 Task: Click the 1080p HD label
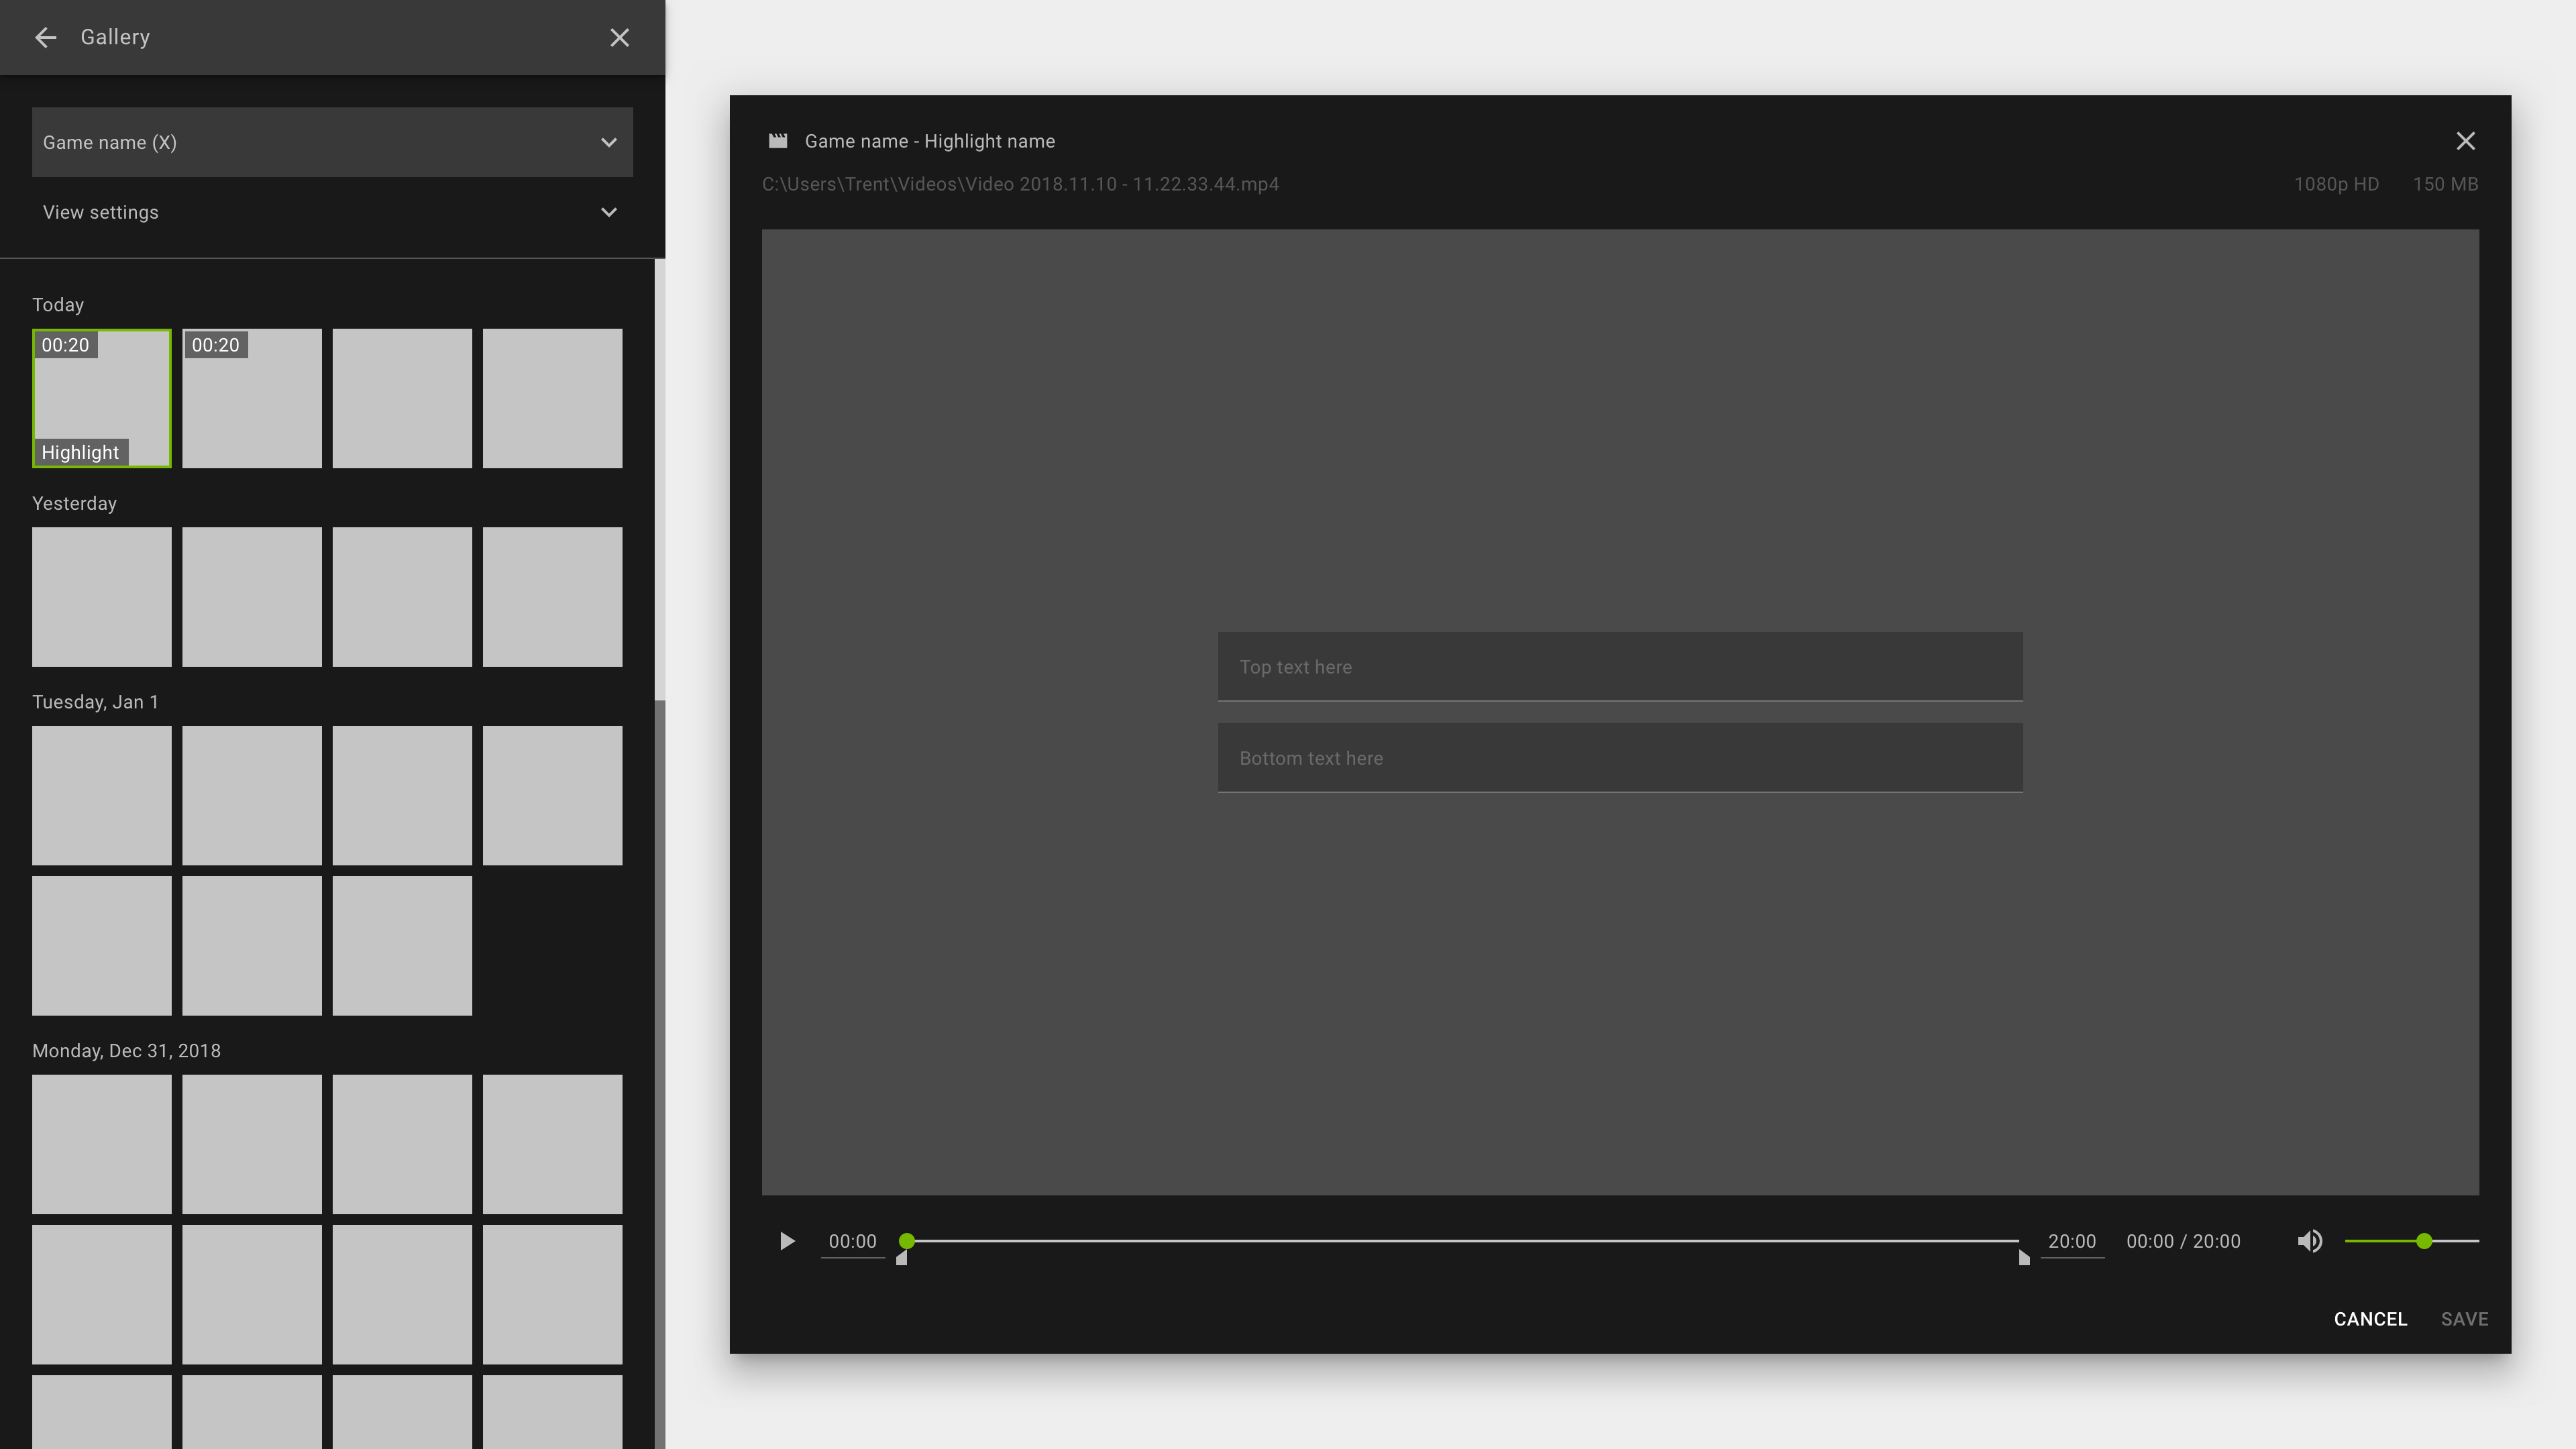coord(2336,184)
